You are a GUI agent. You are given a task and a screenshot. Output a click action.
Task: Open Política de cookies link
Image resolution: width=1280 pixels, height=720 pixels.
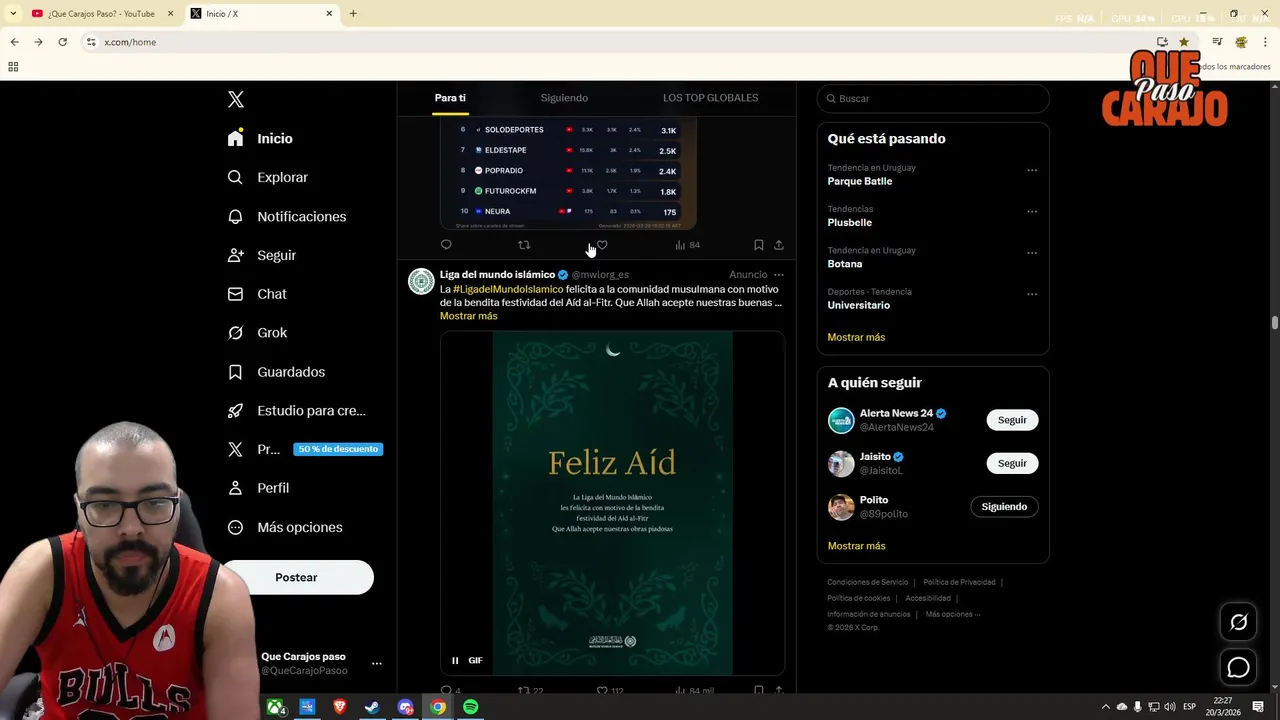tap(858, 598)
